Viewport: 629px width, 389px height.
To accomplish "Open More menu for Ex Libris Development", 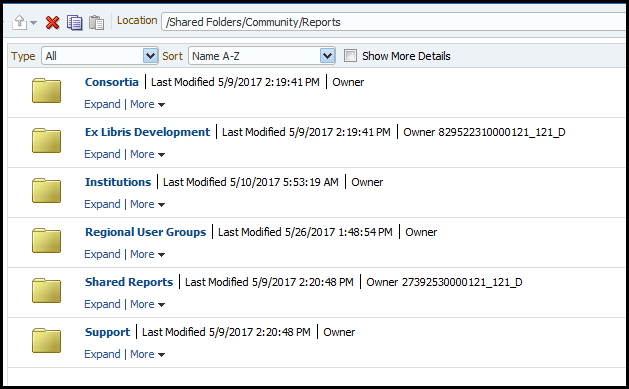I will click(x=147, y=154).
